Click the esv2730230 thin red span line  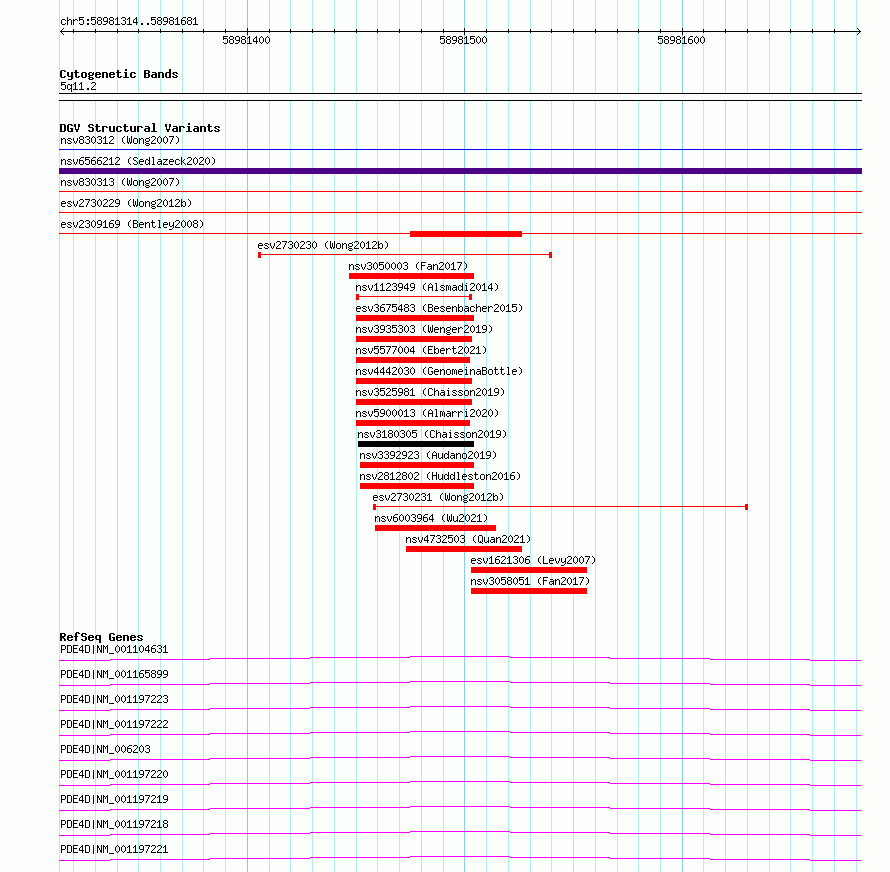pos(405,255)
